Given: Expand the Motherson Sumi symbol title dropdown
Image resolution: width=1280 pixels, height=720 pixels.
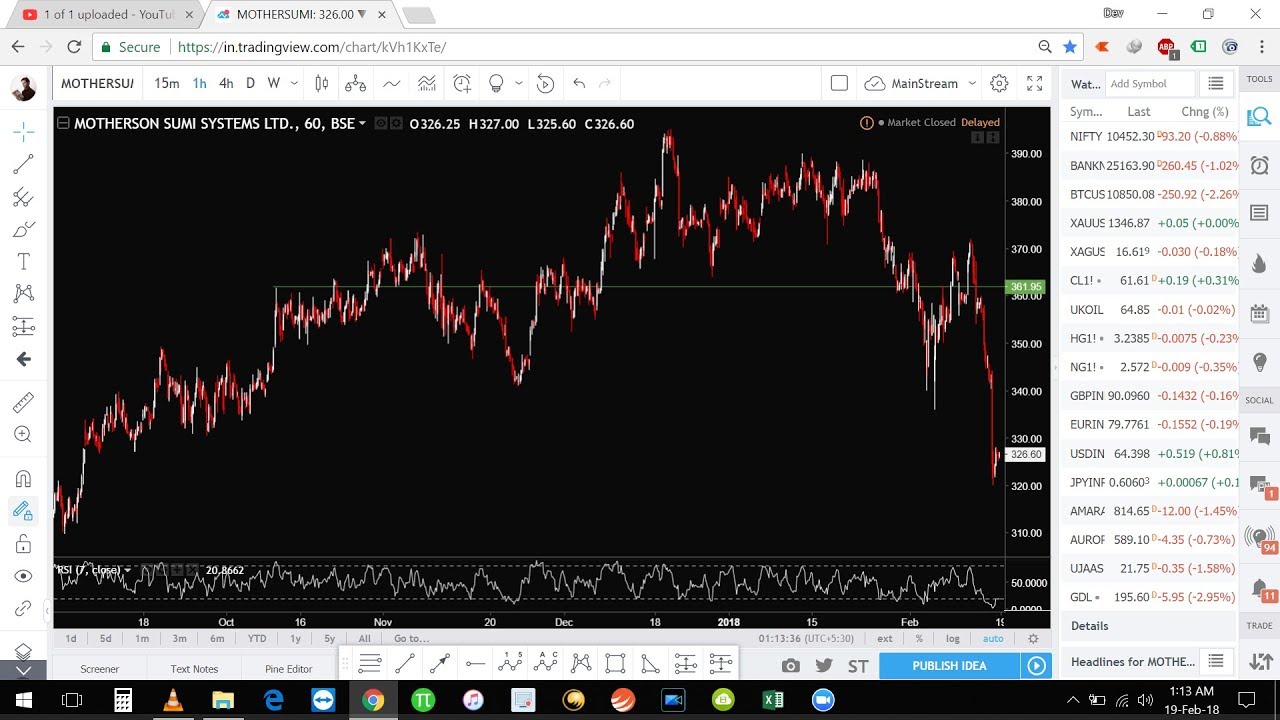Looking at the screenshot, I should [362, 124].
